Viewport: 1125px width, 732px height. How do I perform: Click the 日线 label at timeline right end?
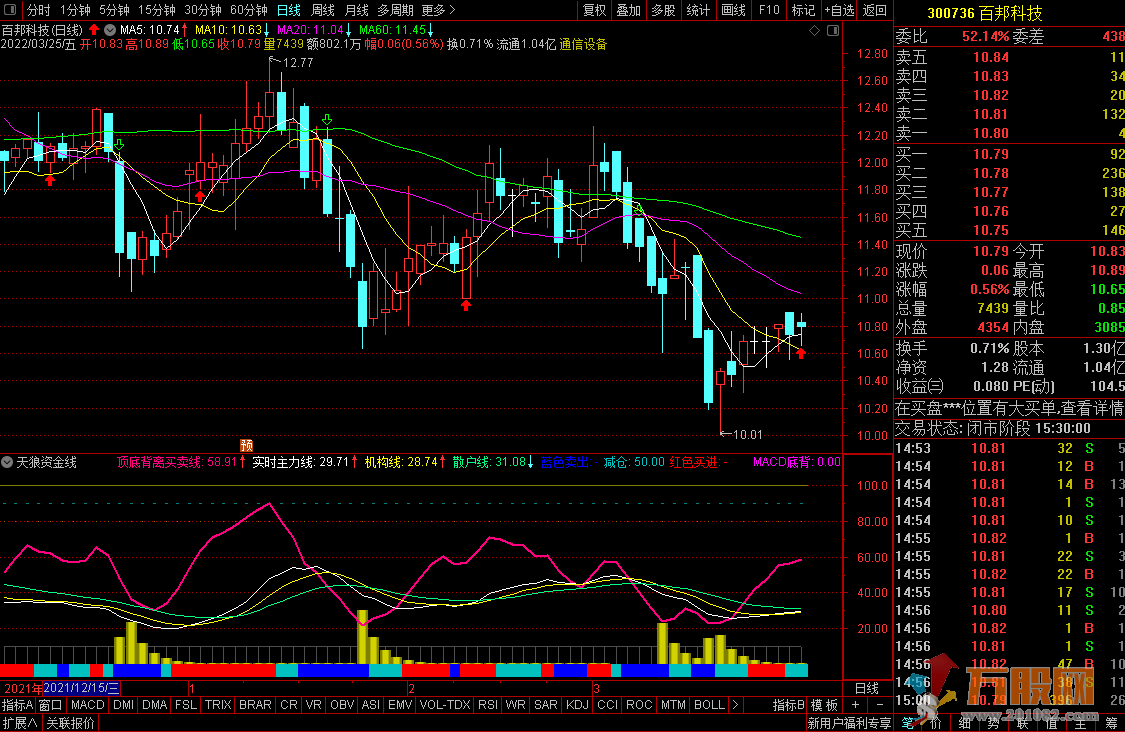[867, 688]
